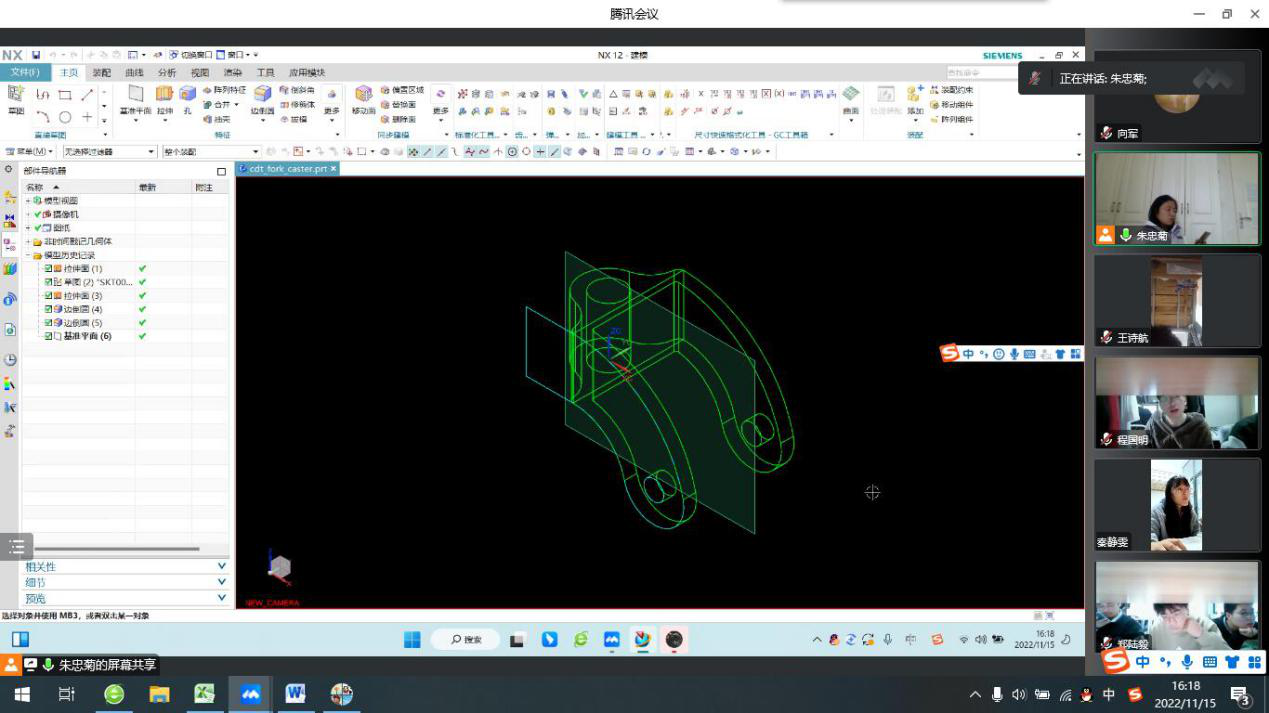Image resolution: width=1269 pixels, height=713 pixels.
Task: Select the cdt_fork_caster.prt document tab
Action: pyautogui.click(x=287, y=169)
